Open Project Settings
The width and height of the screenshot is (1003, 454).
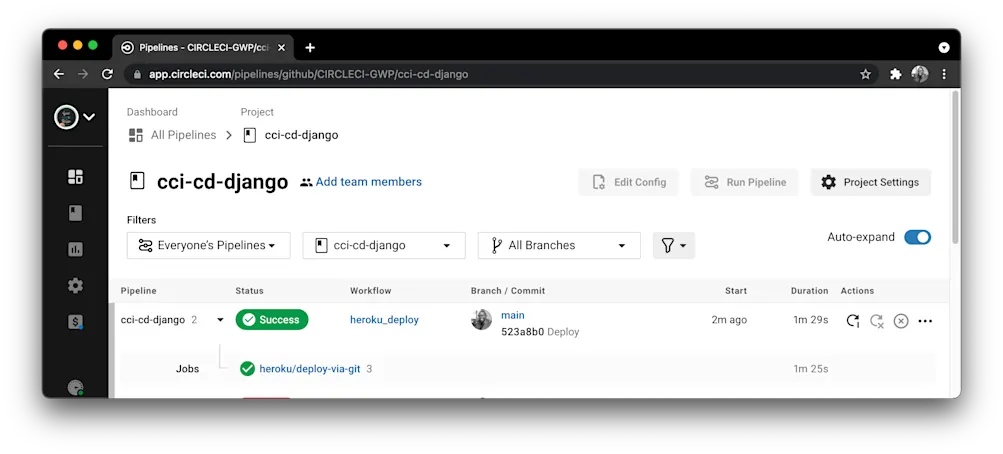[871, 182]
